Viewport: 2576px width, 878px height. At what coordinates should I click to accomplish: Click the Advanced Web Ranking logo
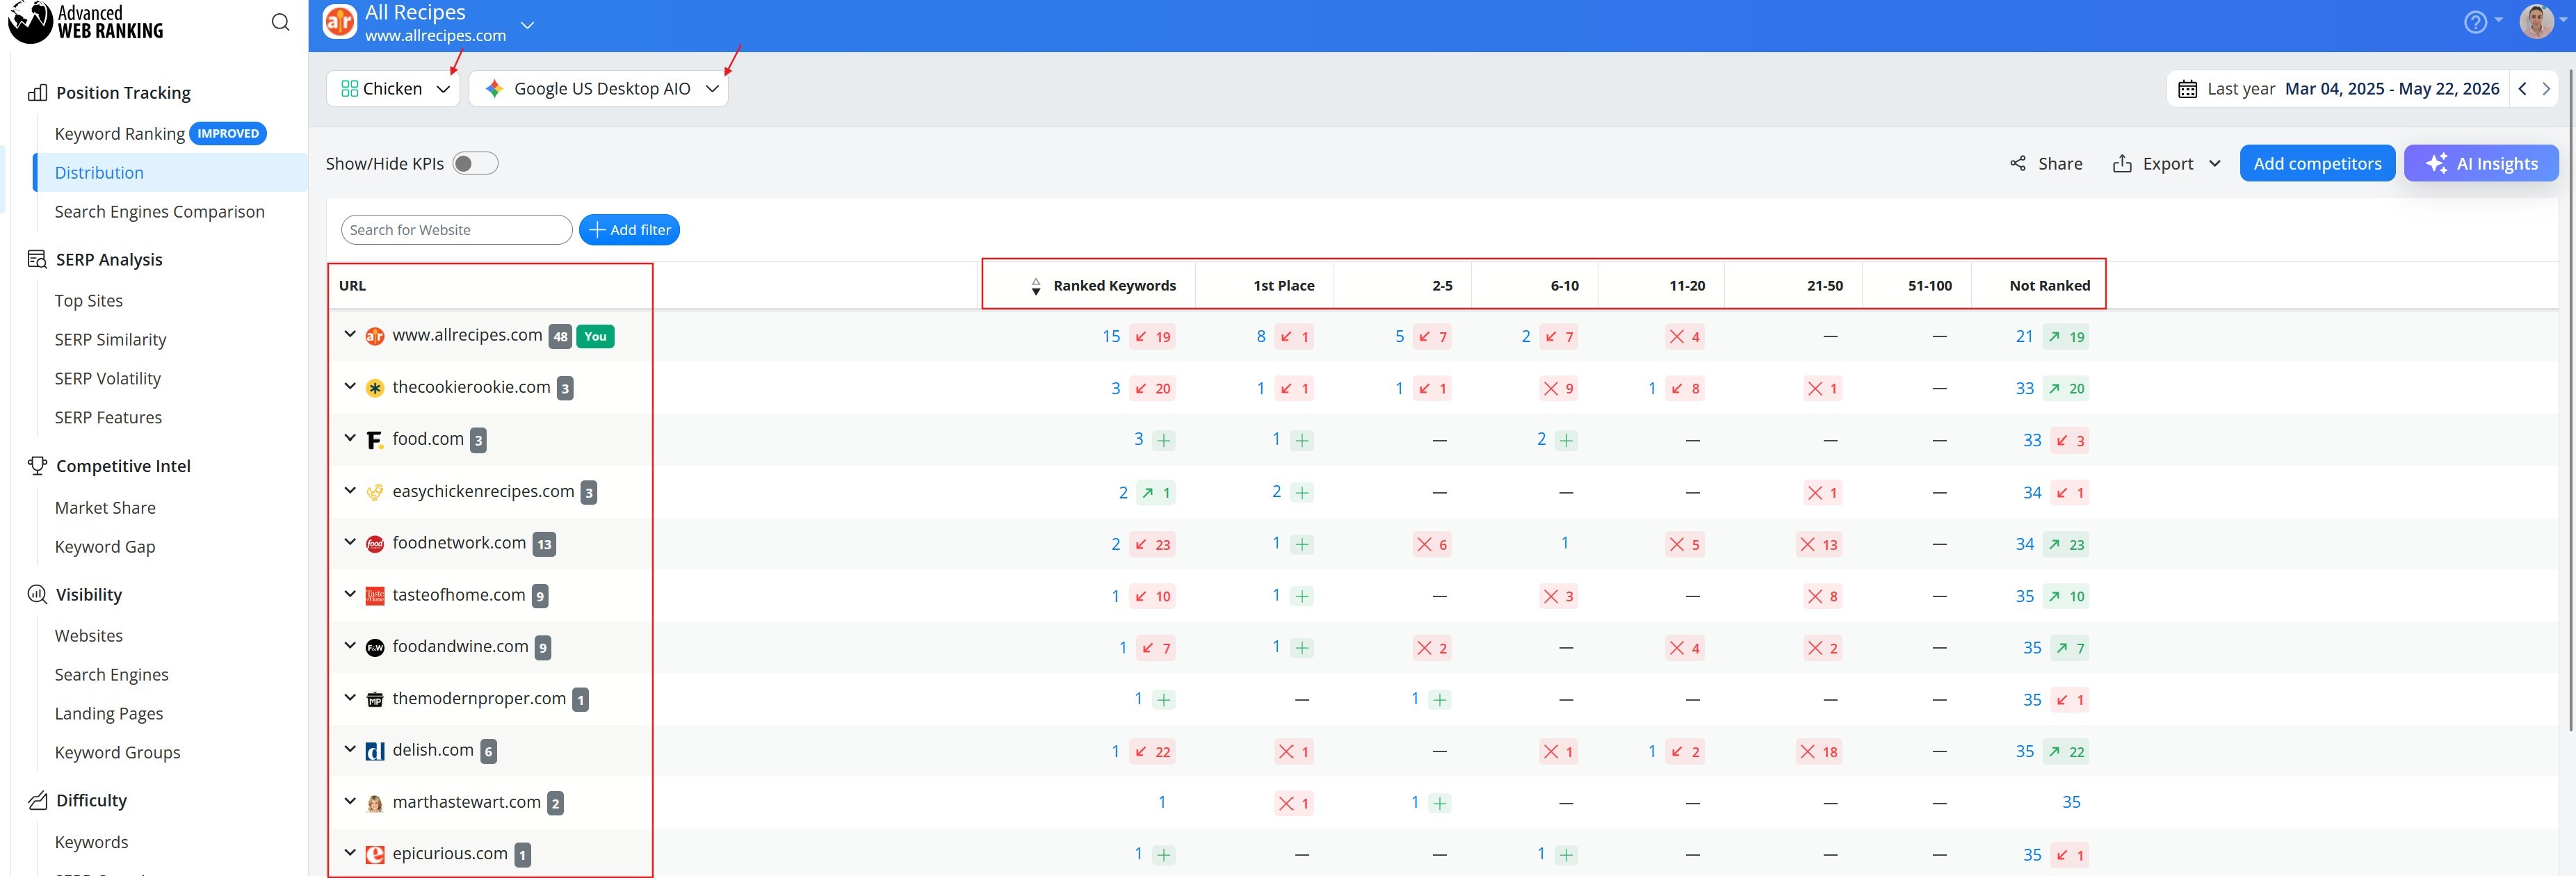86,22
